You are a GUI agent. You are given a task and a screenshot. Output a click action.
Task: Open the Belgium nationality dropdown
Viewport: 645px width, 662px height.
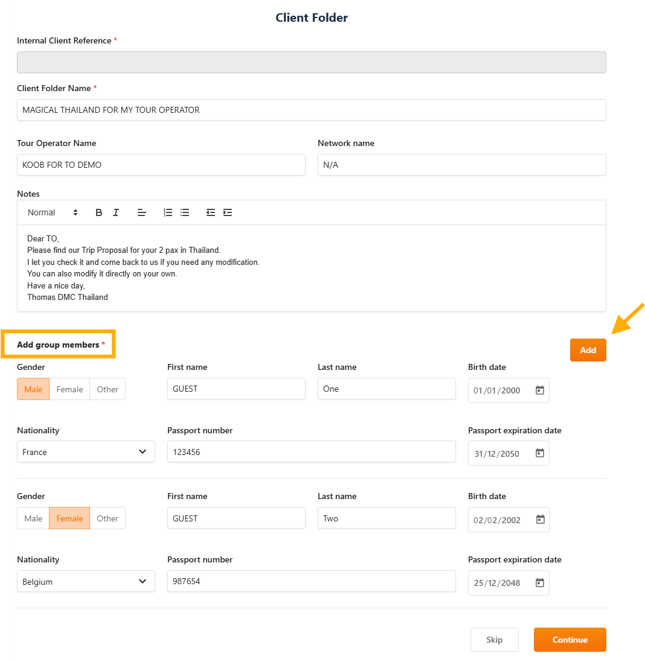[86, 581]
